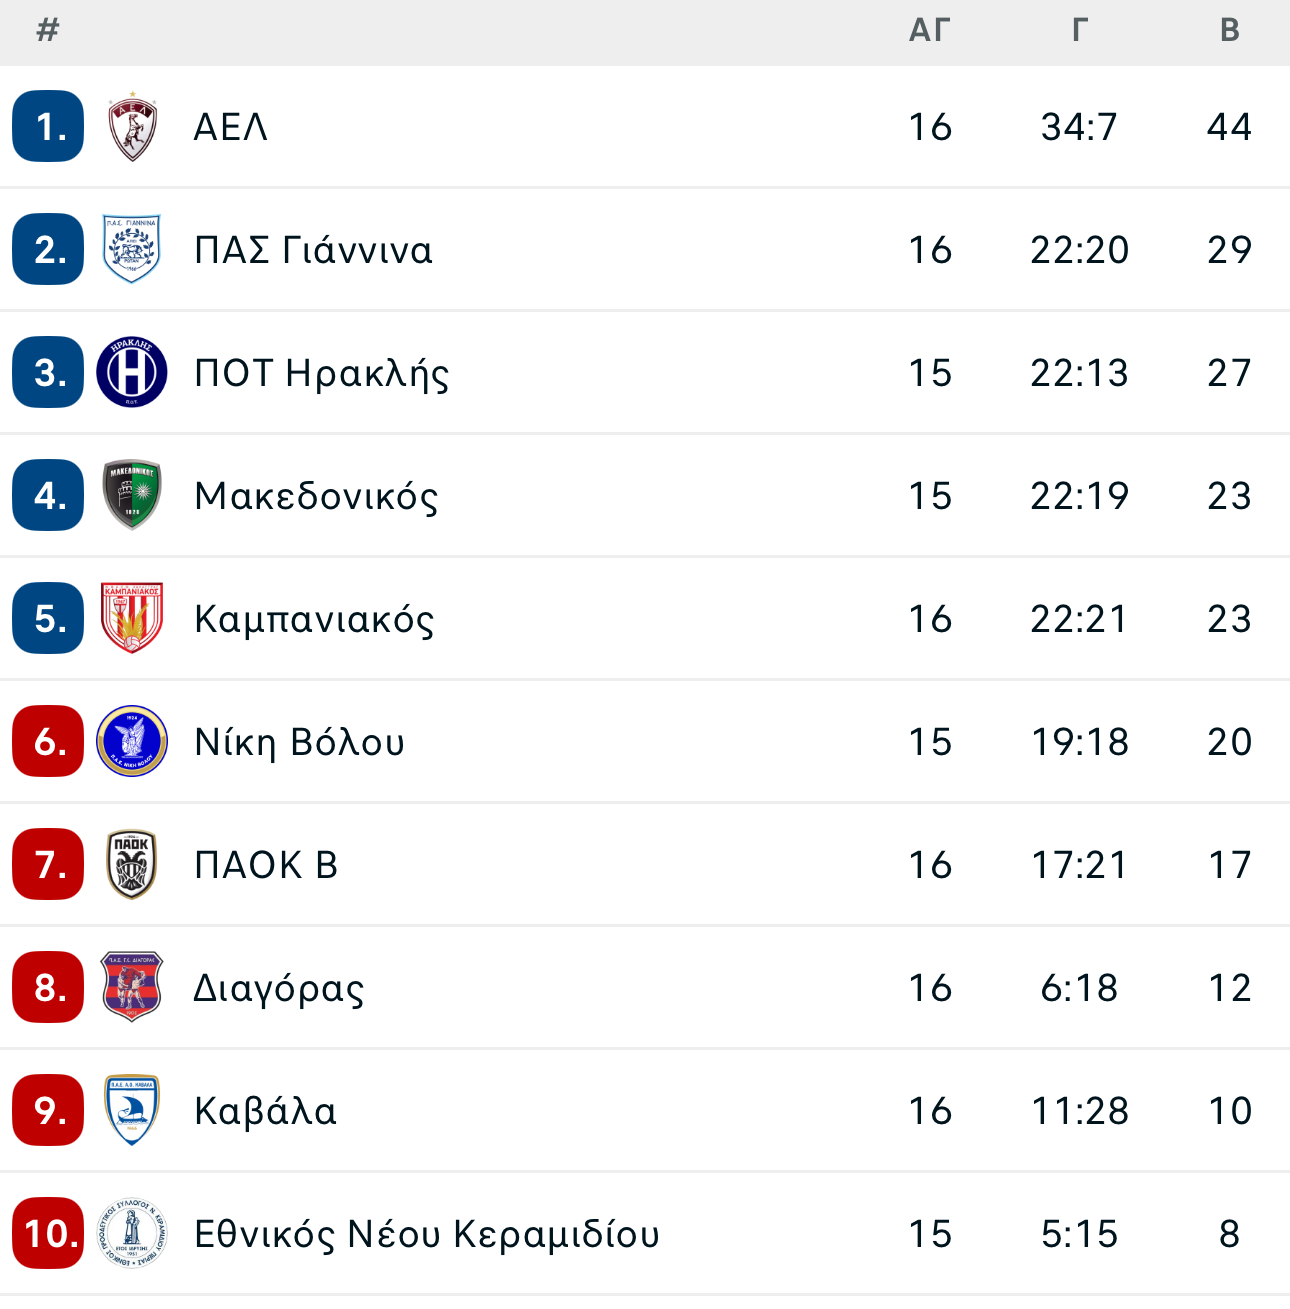Screen dimensions: 1290x1309
Task: Click the ΑΕΛ team crest icon
Action: click(132, 127)
